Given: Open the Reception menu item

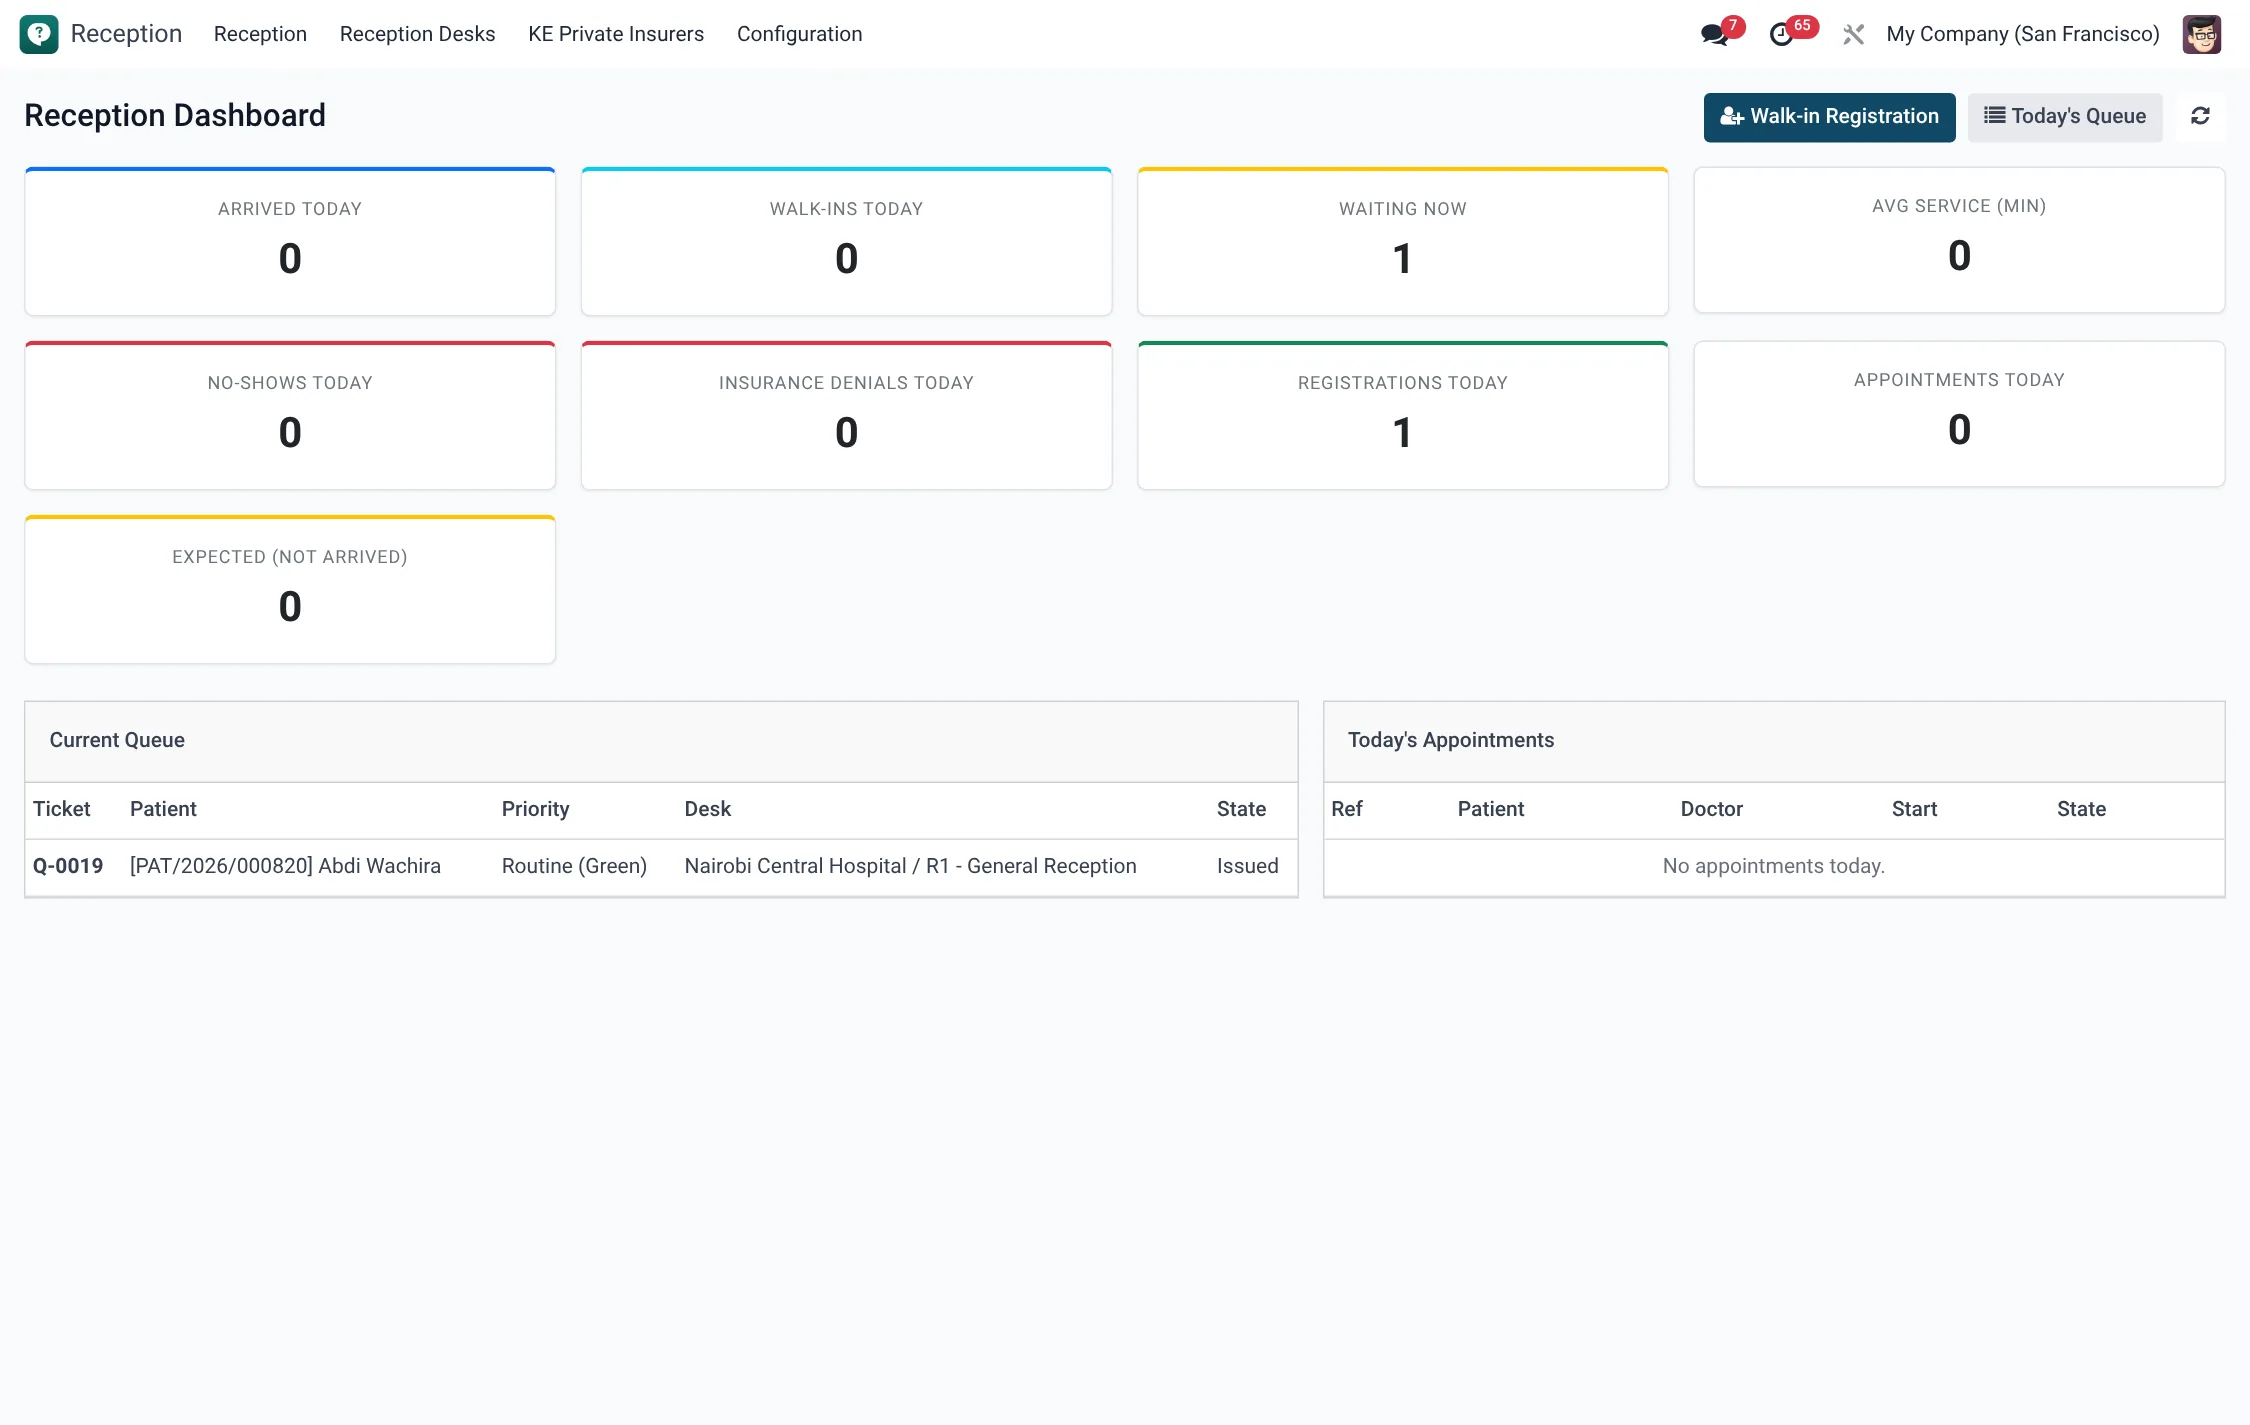Looking at the screenshot, I should click(260, 34).
